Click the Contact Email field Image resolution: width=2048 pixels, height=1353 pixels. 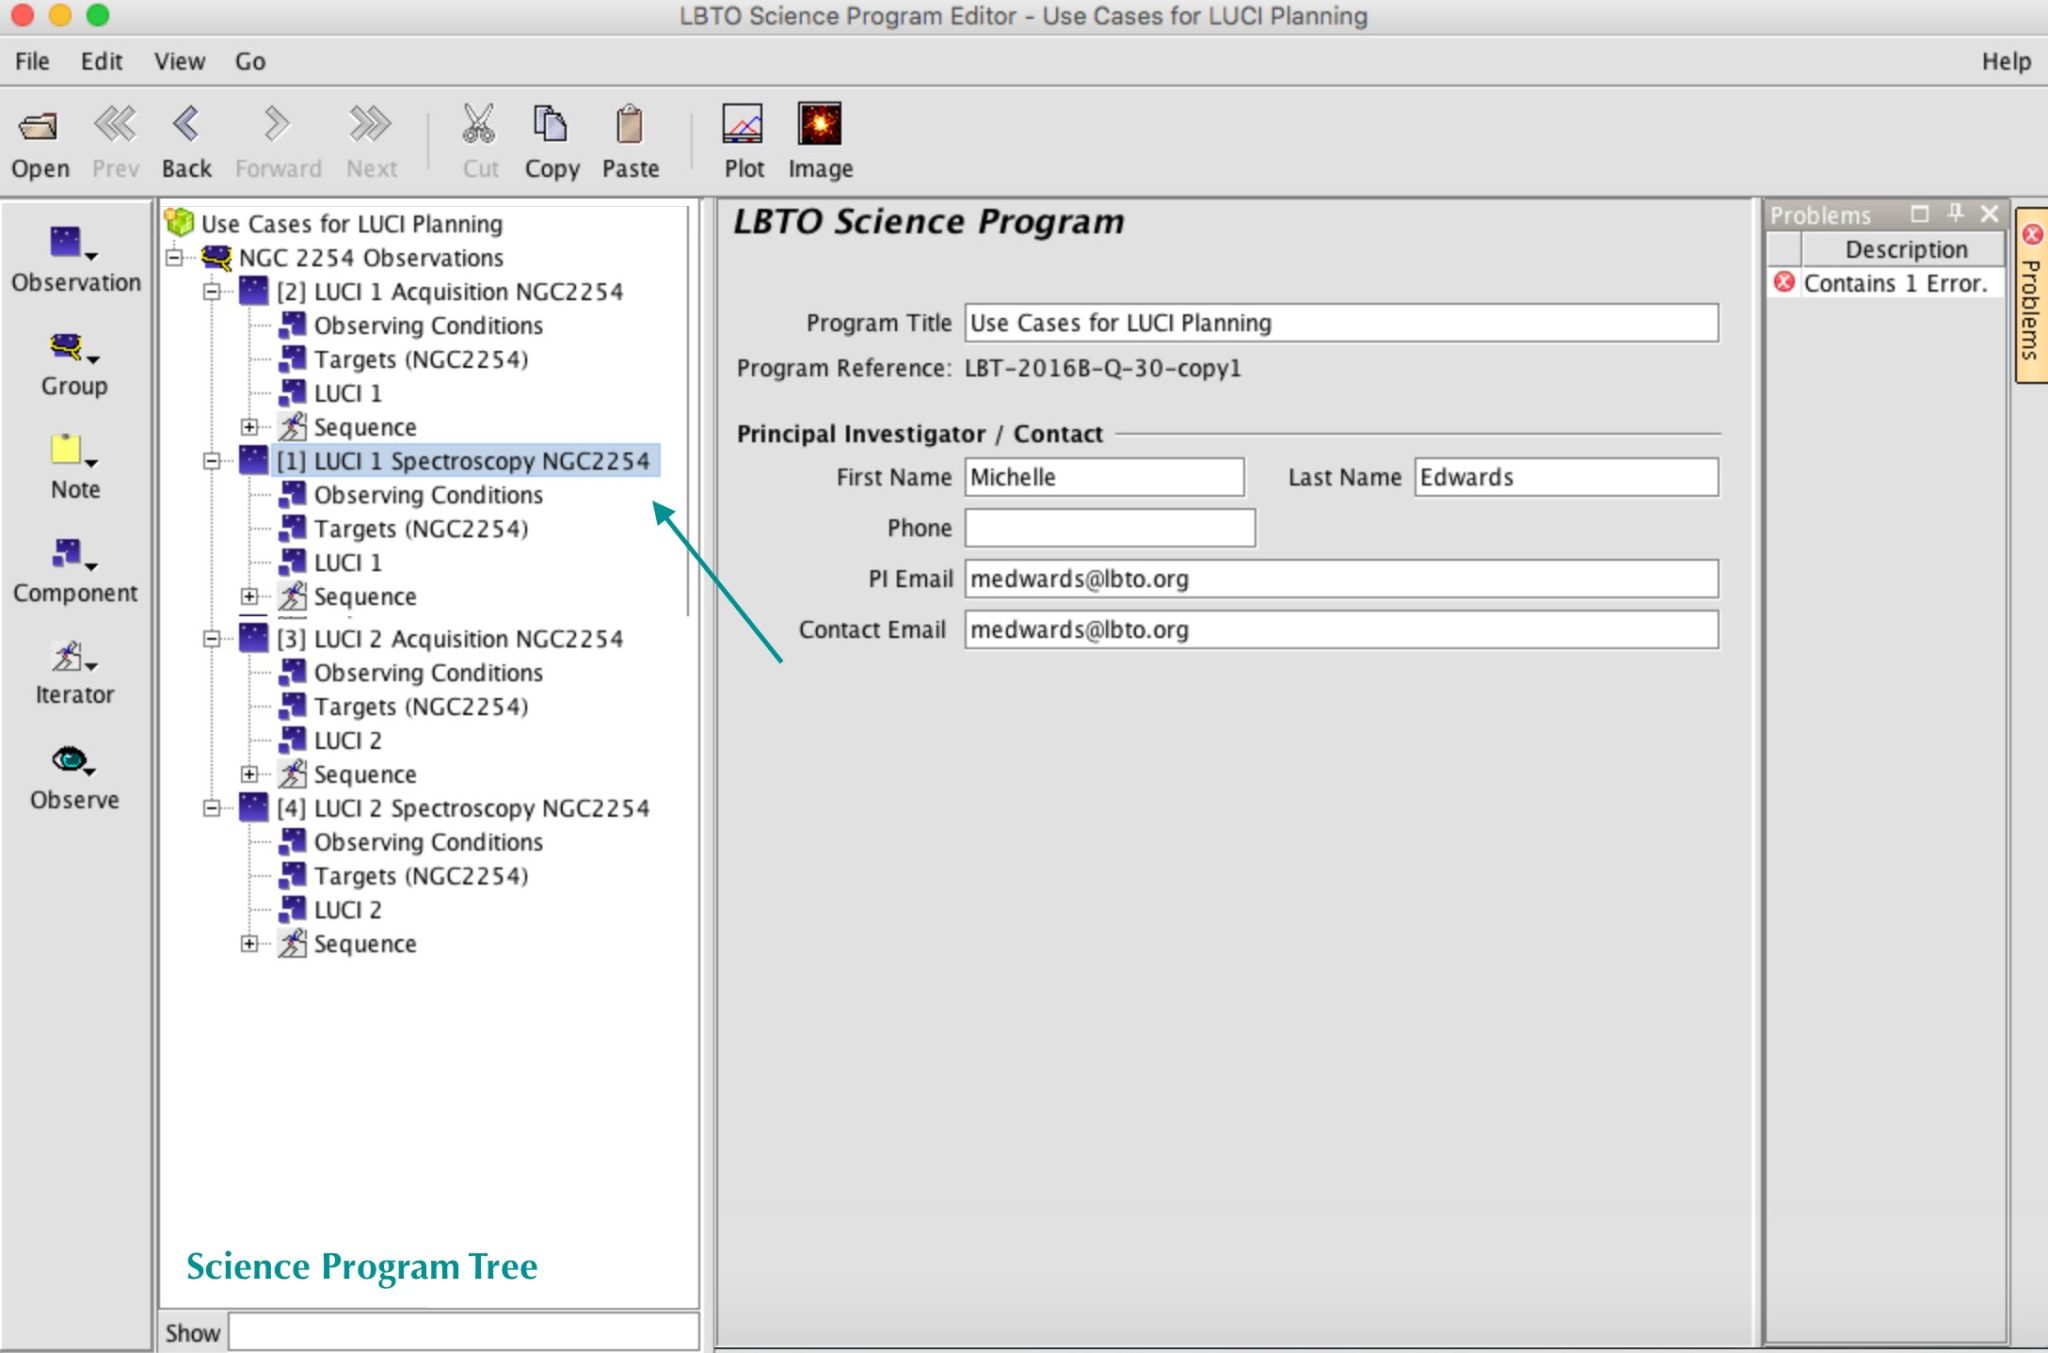[x=1341, y=630]
